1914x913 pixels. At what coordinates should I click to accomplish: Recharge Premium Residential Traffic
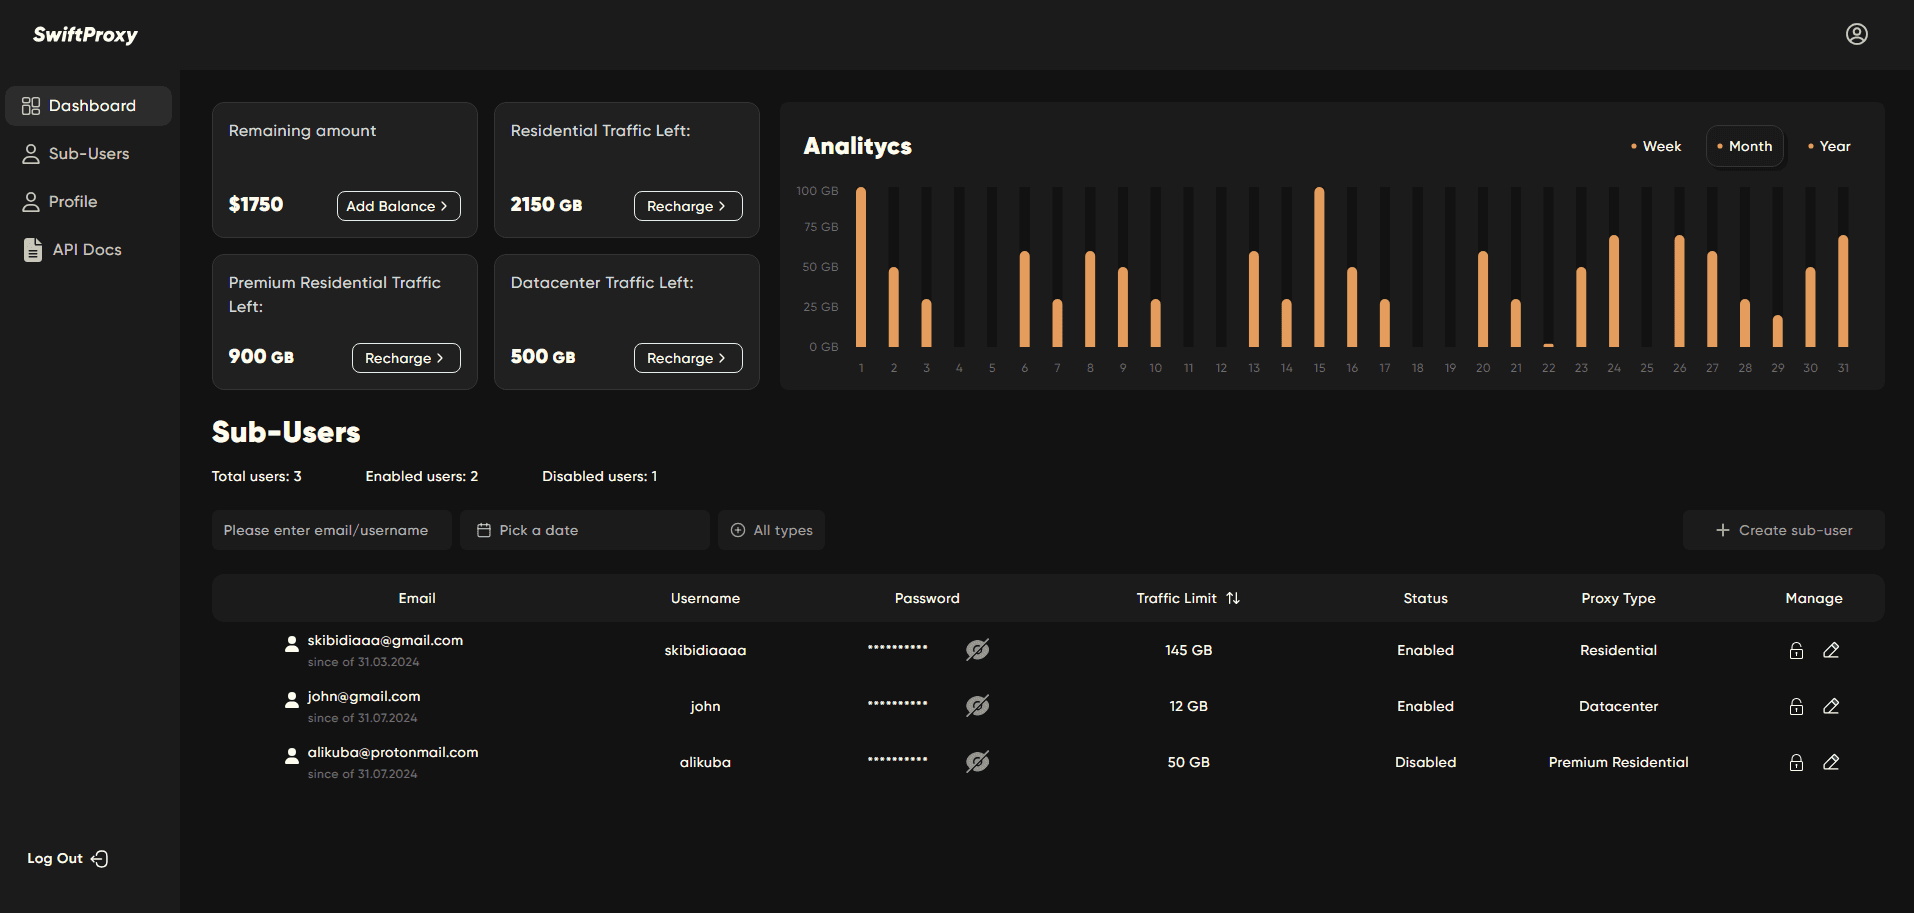coord(406,358)
